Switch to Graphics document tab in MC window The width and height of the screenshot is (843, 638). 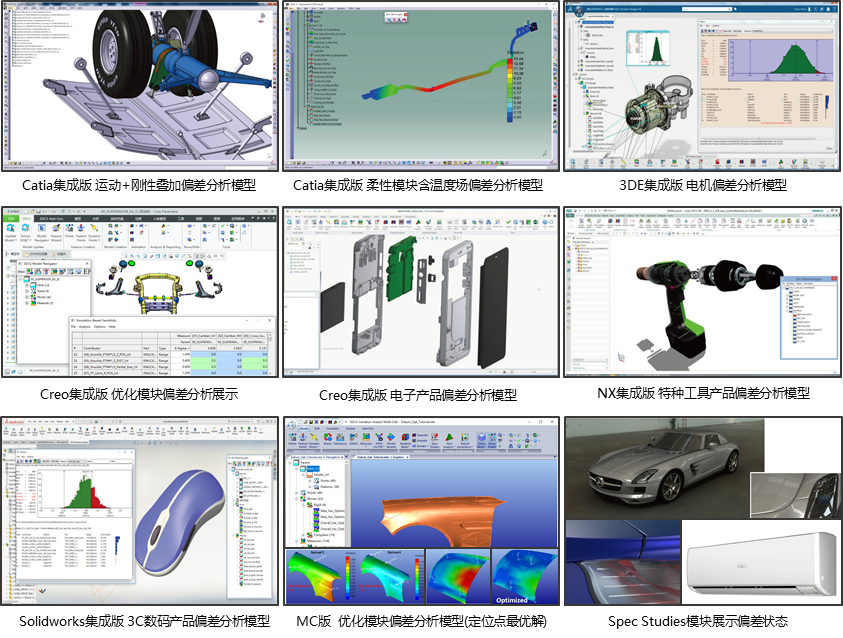382,457
